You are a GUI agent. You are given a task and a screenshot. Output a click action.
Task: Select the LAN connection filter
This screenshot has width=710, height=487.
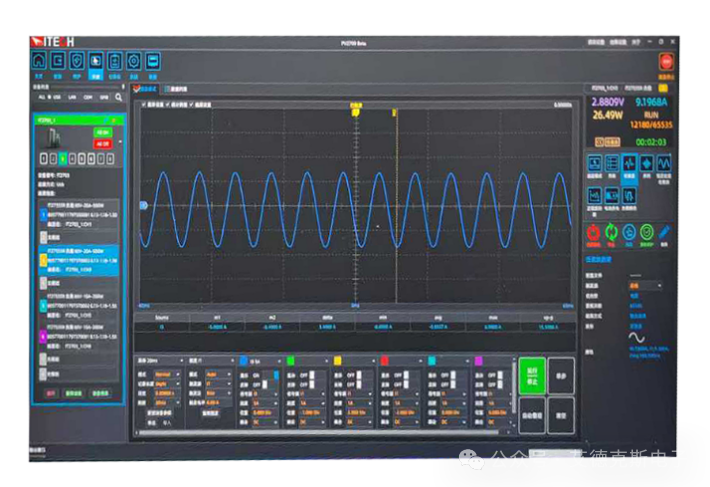(x=72, y=97)
